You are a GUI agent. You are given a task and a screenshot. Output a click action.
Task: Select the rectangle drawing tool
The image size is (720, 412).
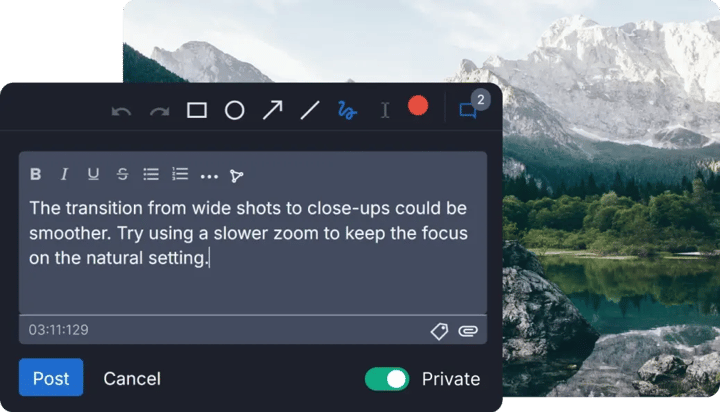coord(197,111)
